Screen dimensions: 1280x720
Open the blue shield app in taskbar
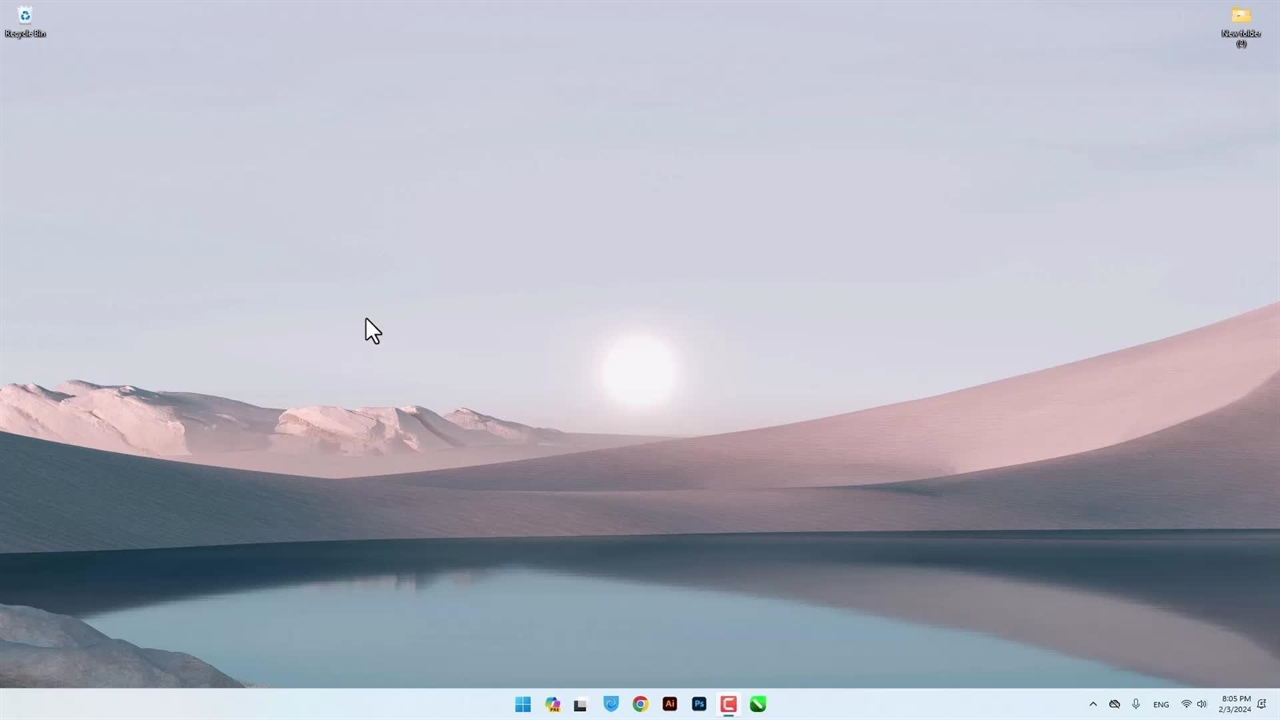pos(611,704)
